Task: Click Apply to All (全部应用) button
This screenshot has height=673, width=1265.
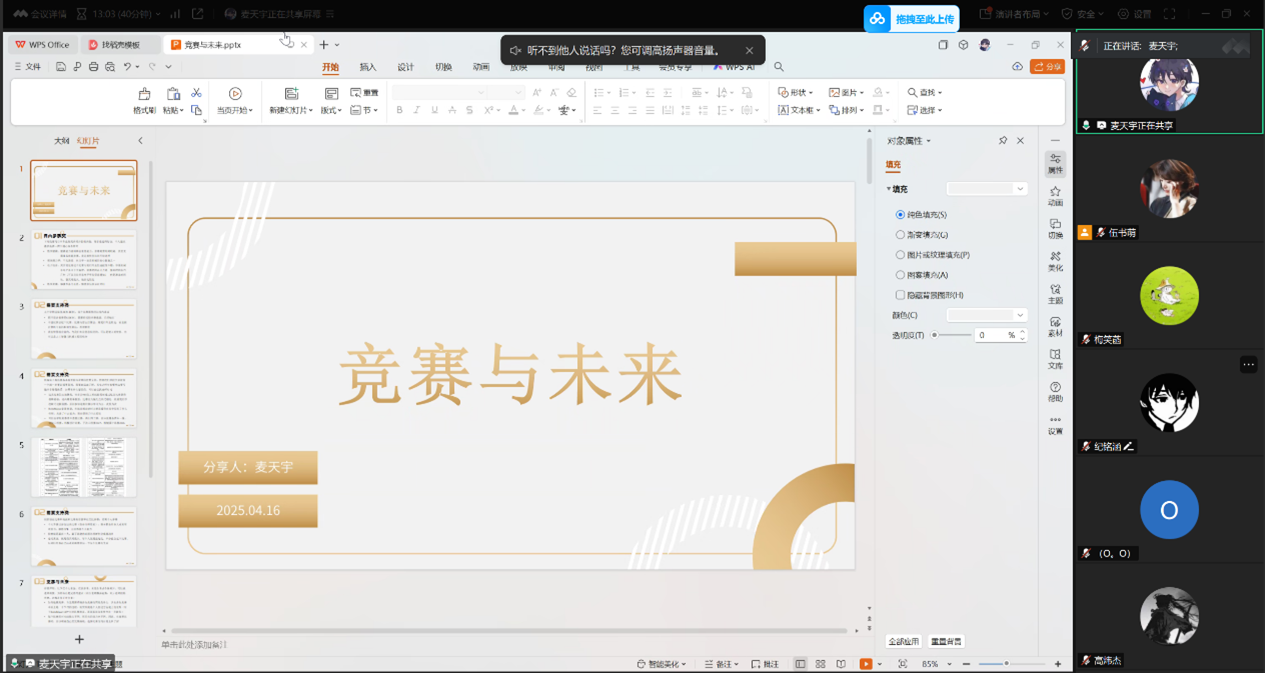Action: [903, 642]
